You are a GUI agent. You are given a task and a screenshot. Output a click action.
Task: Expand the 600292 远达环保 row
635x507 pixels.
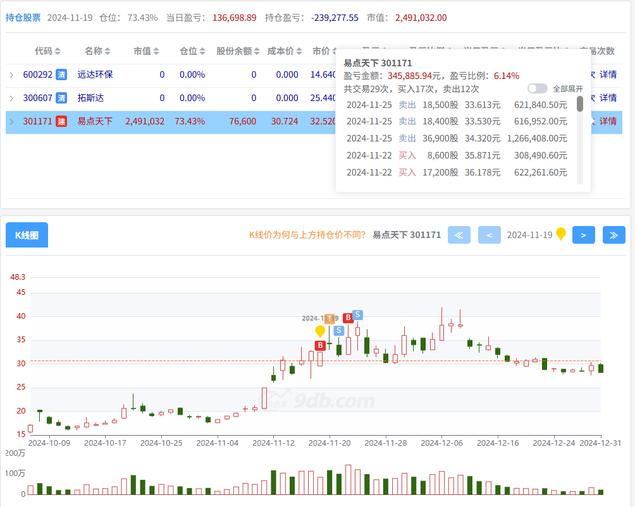(12, 74)
